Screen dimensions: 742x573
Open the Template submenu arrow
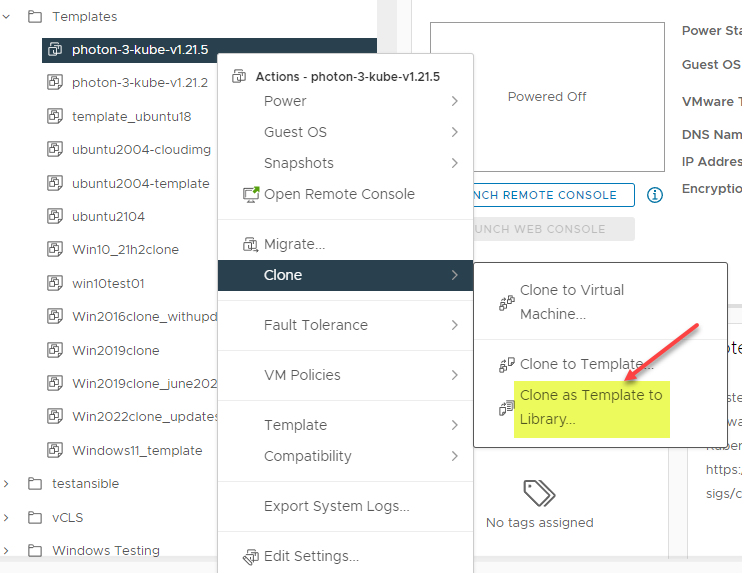point(454,425)
